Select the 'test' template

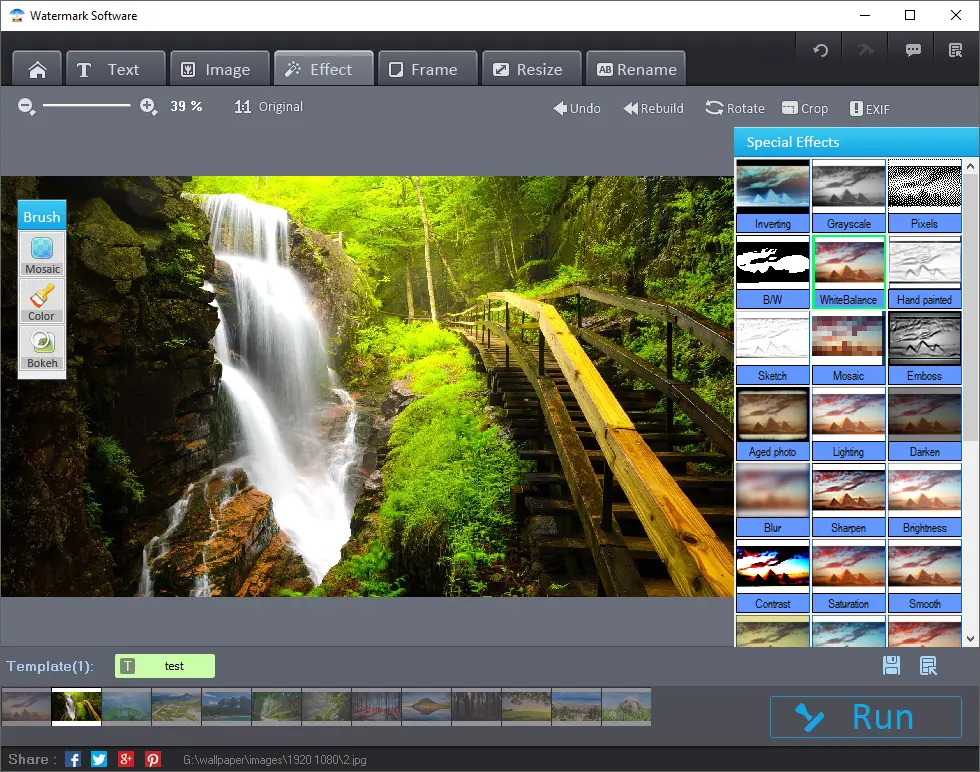[165, 666]
